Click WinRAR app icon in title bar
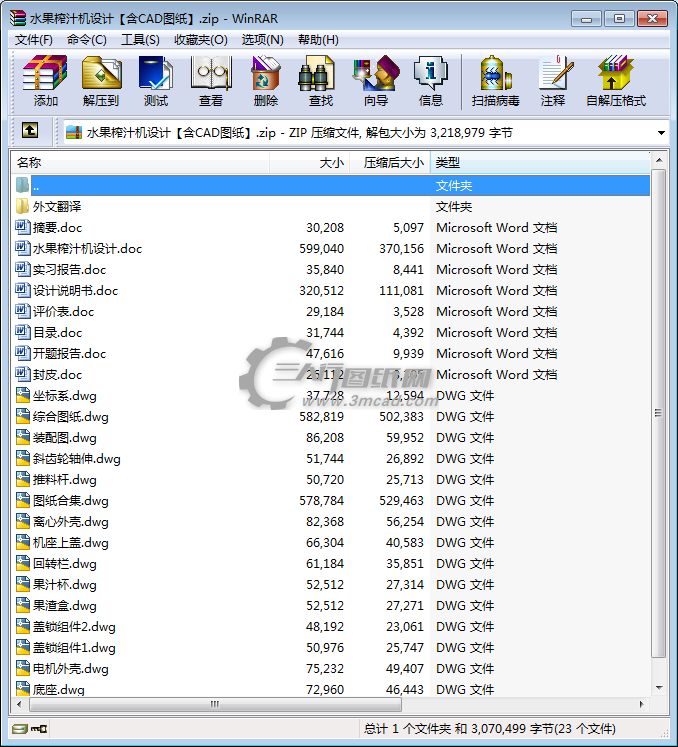678x747 pixels. coord(18,18)
